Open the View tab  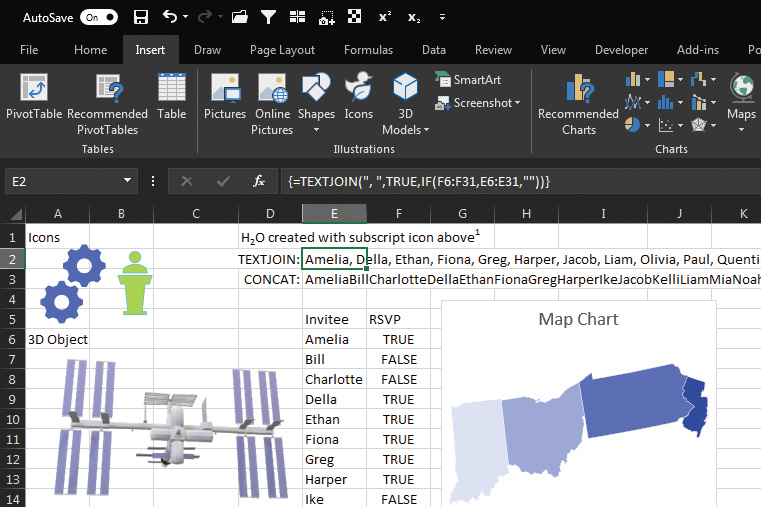pos(553,50)
